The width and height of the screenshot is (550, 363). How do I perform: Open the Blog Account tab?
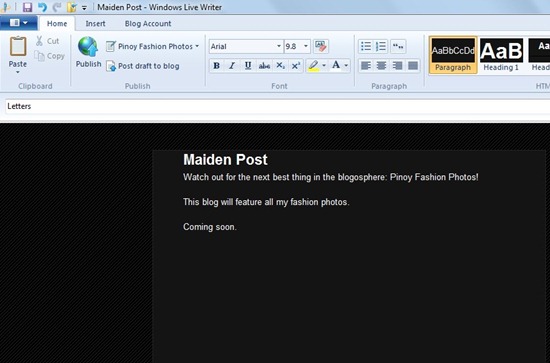click(x=148, y=23)
